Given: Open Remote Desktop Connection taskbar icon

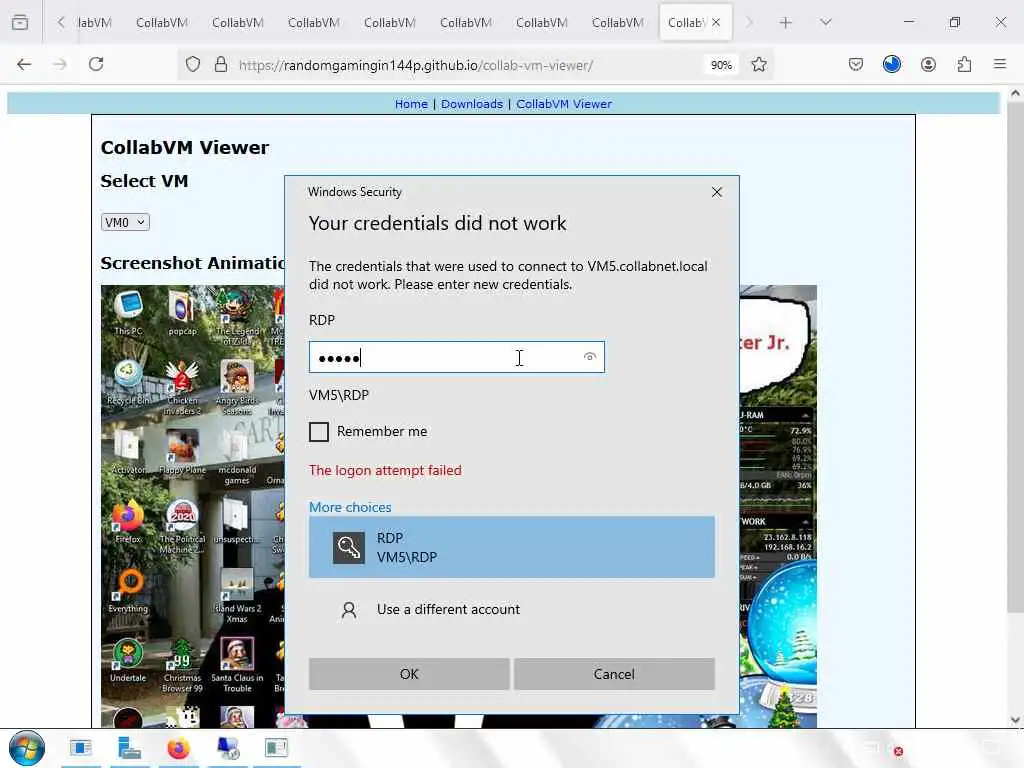Looking at the screenshot, I should pyautogui.click(x=227, y=748).
